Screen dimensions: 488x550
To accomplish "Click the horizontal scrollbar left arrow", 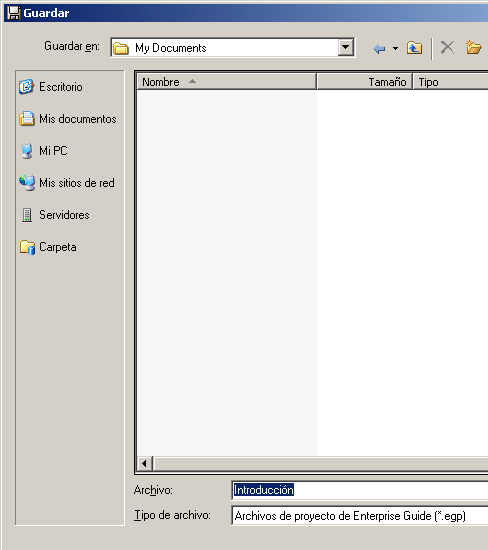I will tap(145, 464).
